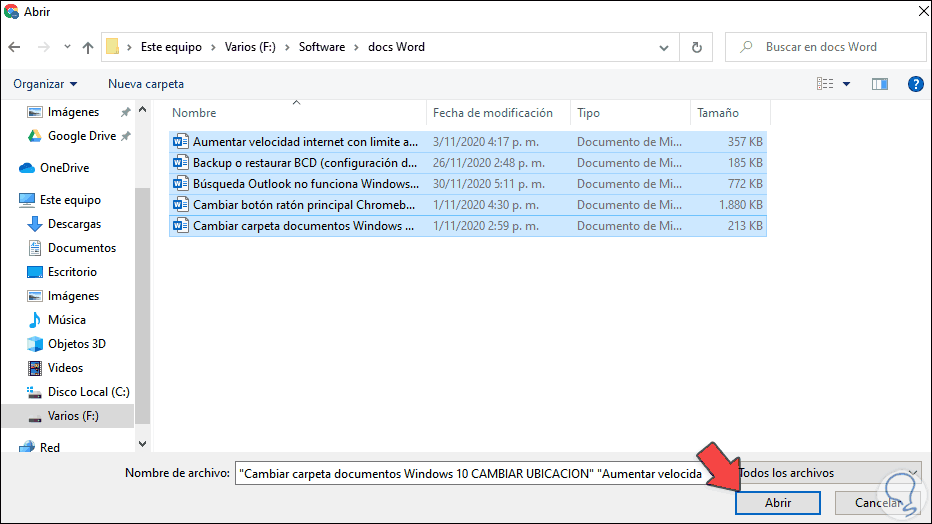The height and width of the screenshot is (524, 932).
Task: Close the Abrir dialog
Action: [x=922, y=11]
